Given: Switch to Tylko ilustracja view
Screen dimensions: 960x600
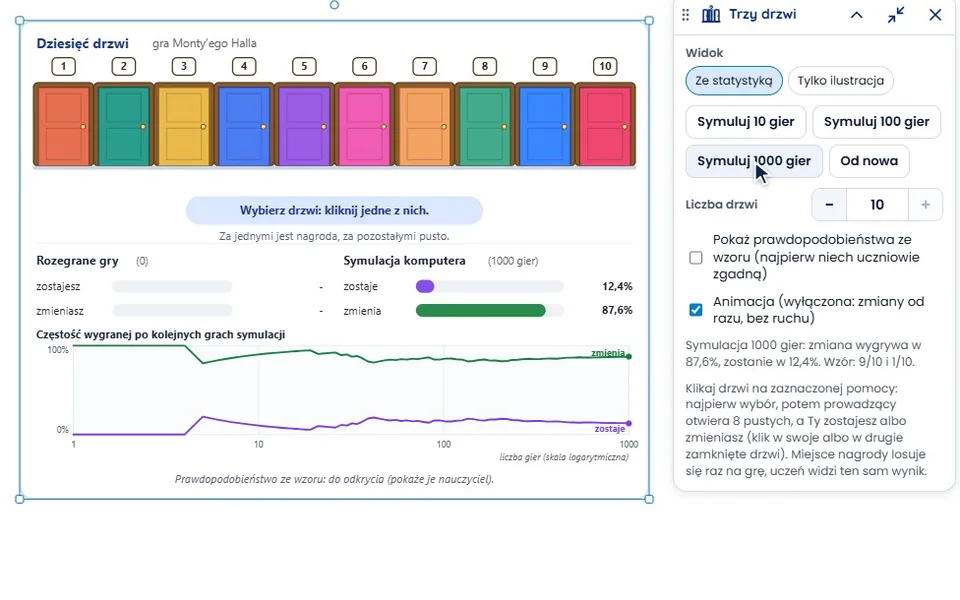Looking at the screenshot, I should (x=841, y=81).
